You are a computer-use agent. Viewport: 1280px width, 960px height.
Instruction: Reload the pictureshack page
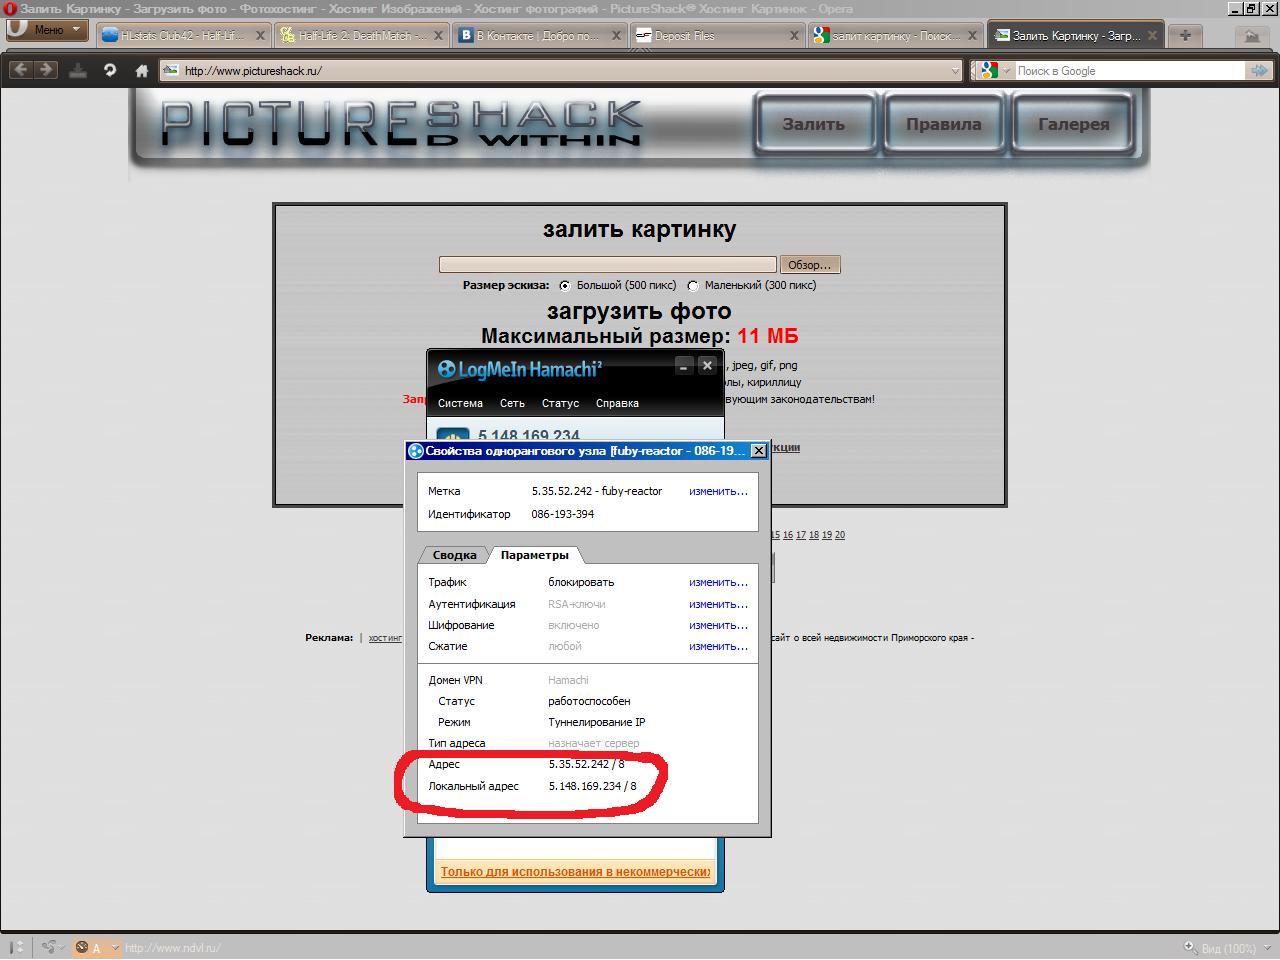tap(110, 70)
